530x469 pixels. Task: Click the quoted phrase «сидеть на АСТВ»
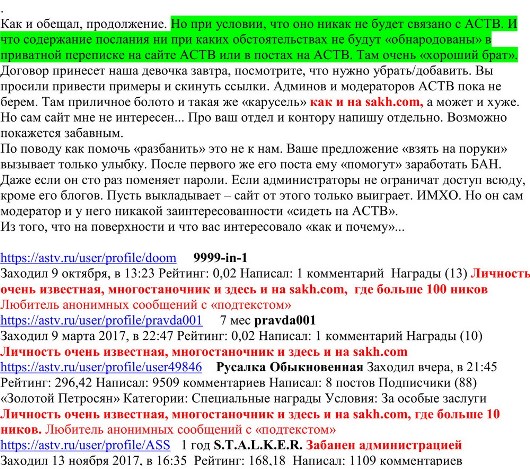click(x=340, y=211)
